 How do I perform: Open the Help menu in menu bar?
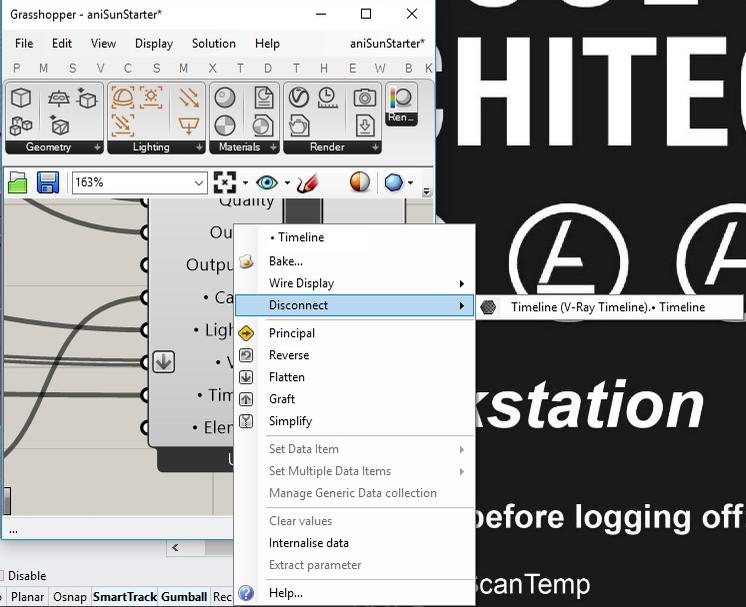(267, 44)
